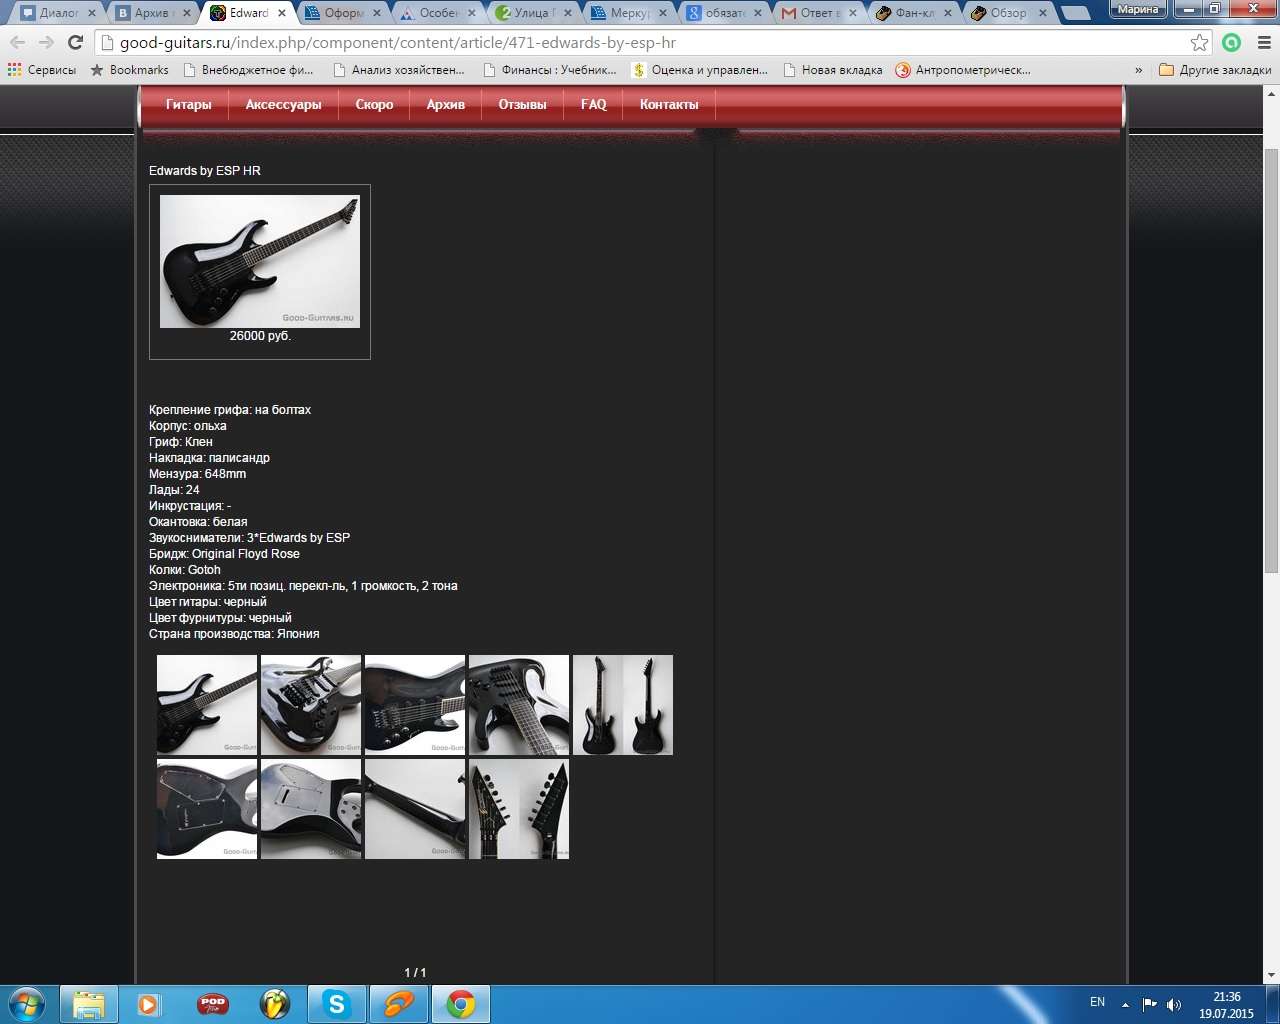The image size is (1280, 1024).
Task: Open Скоро in the site menu
Action: [374, 104]
